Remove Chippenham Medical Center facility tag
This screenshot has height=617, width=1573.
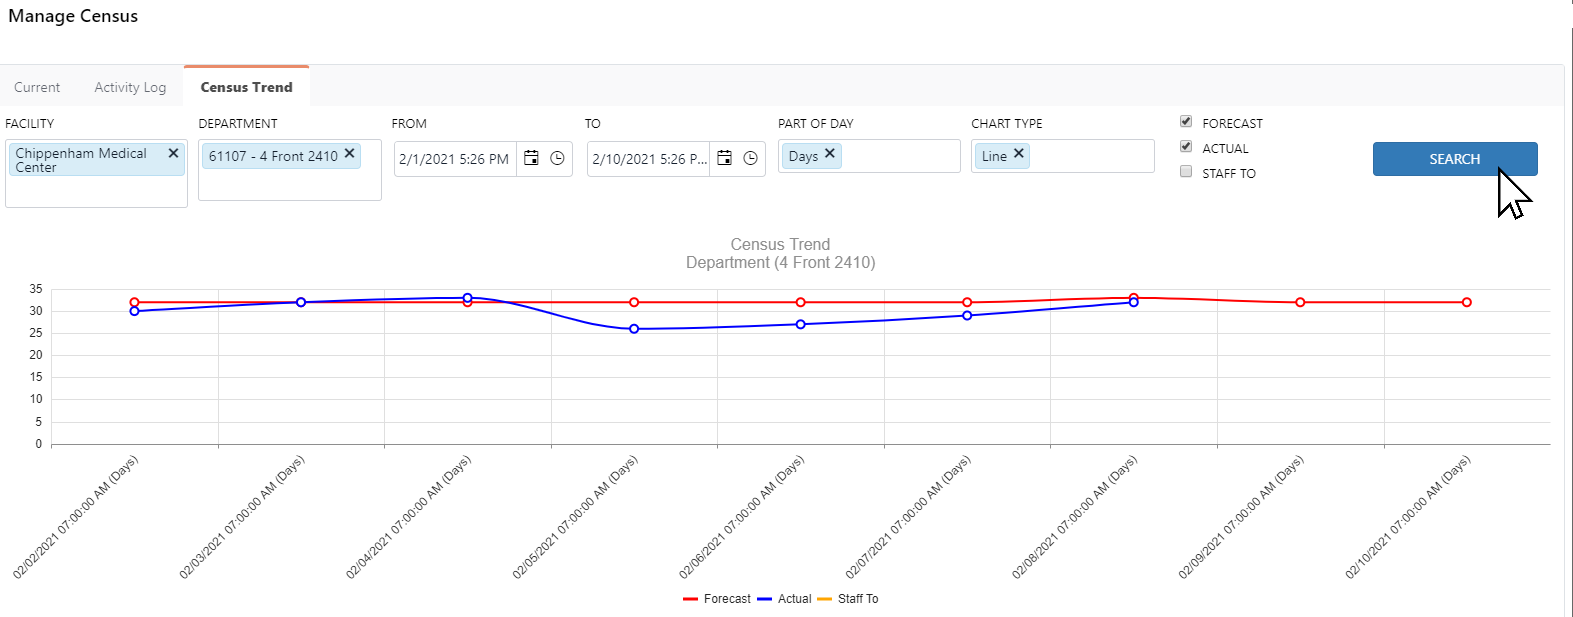173,153
